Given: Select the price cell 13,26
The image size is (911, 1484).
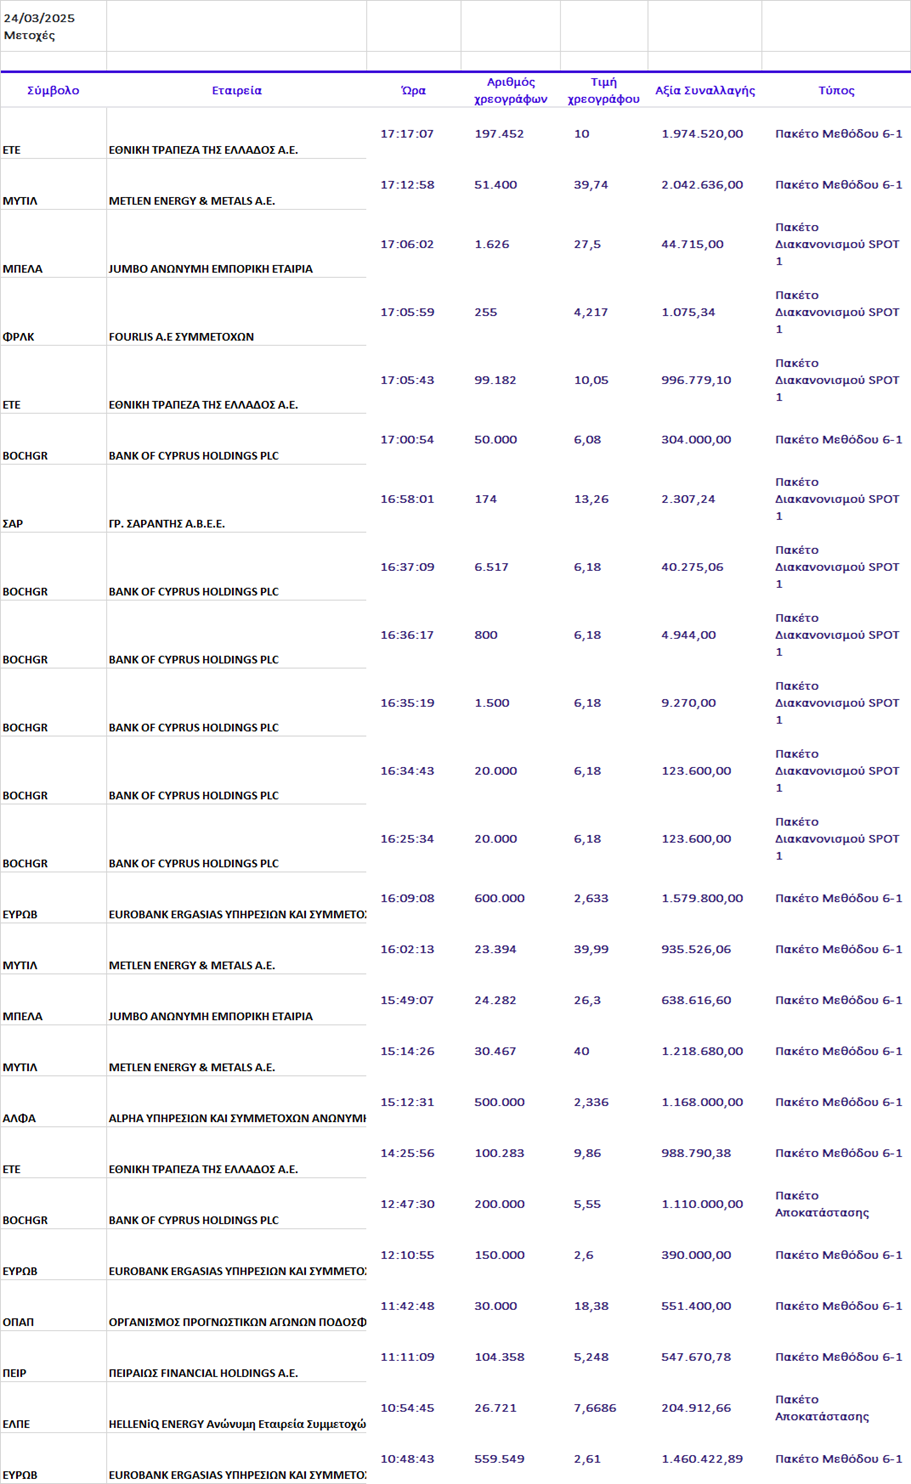Looking at the screenshot, I should click(591, 499).
